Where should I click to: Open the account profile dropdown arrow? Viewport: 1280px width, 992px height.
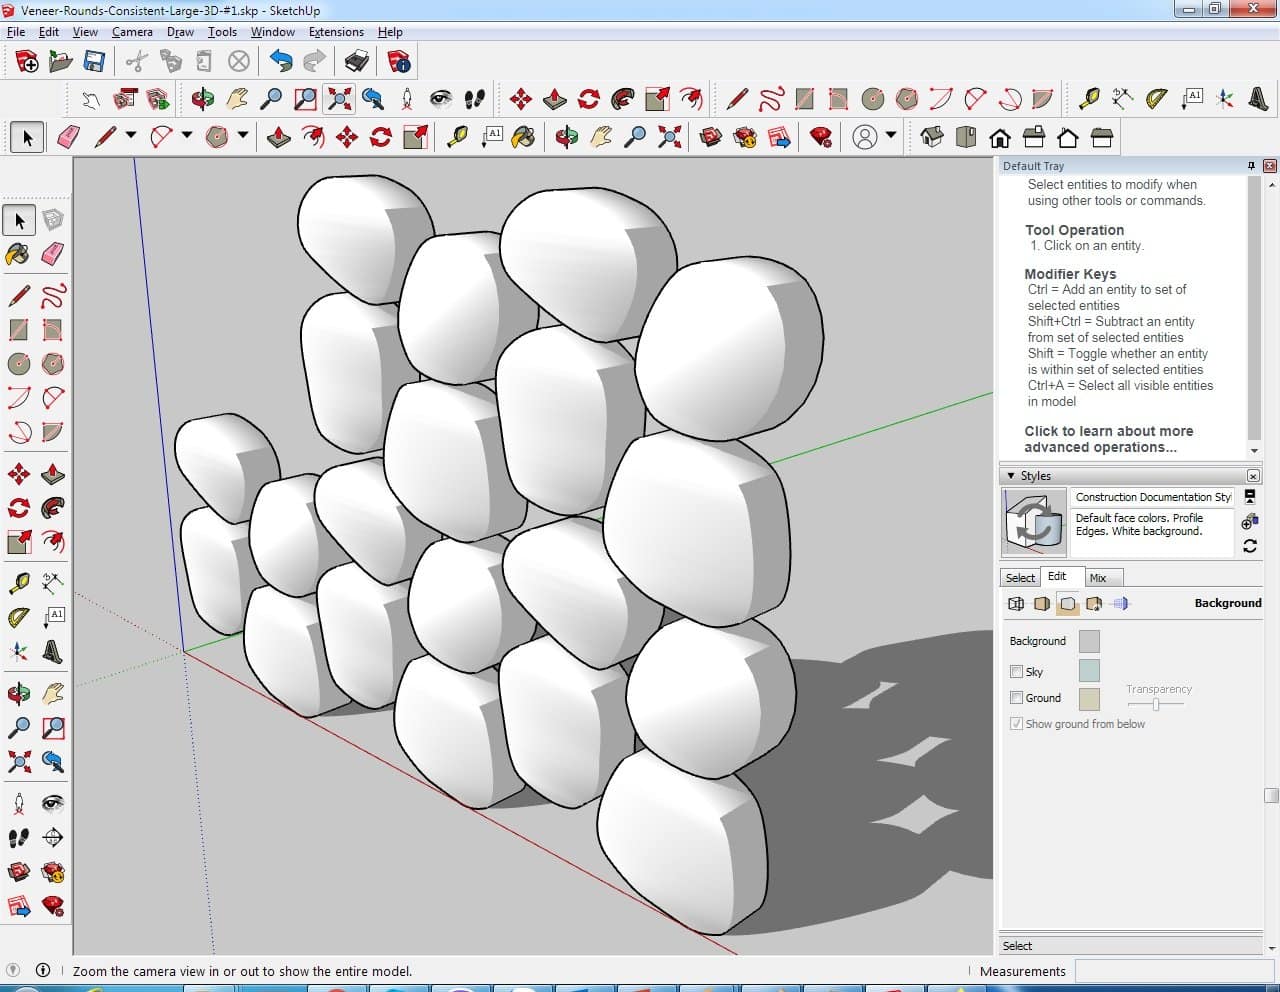pos(891,136)
